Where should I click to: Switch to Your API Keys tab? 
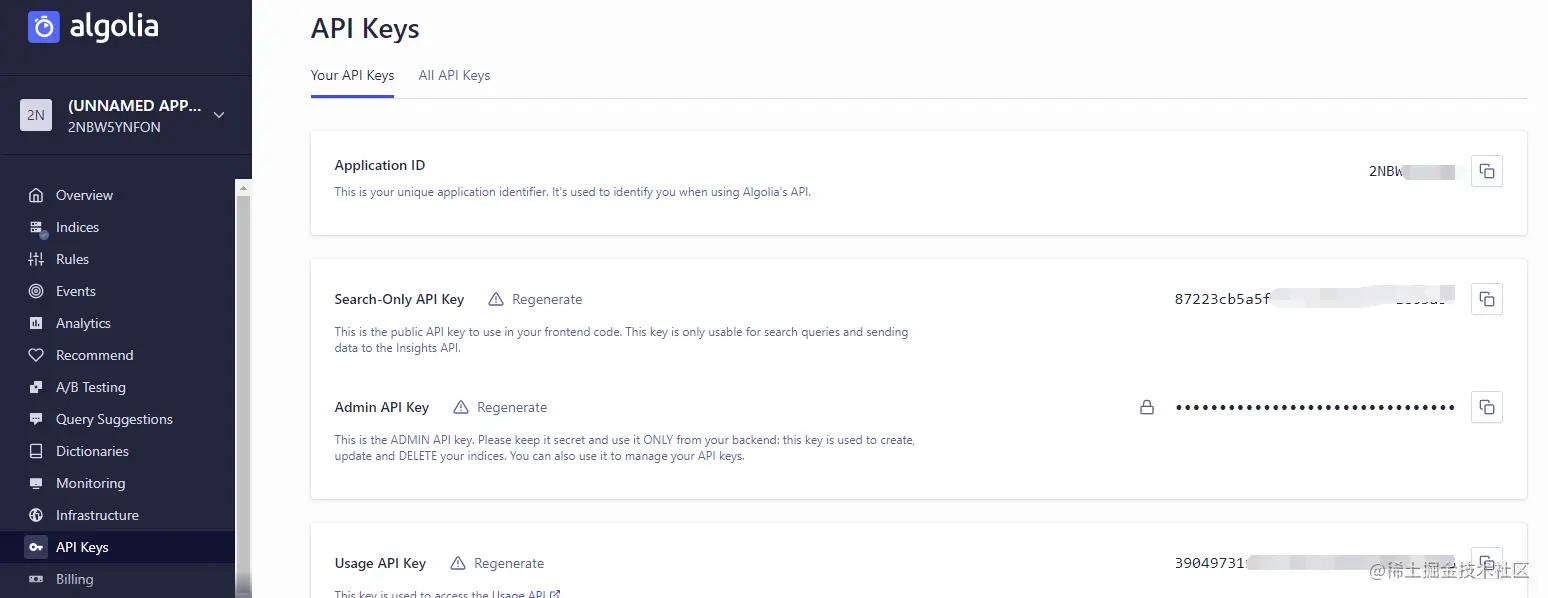pyautogui.click(x=352, y=75)
